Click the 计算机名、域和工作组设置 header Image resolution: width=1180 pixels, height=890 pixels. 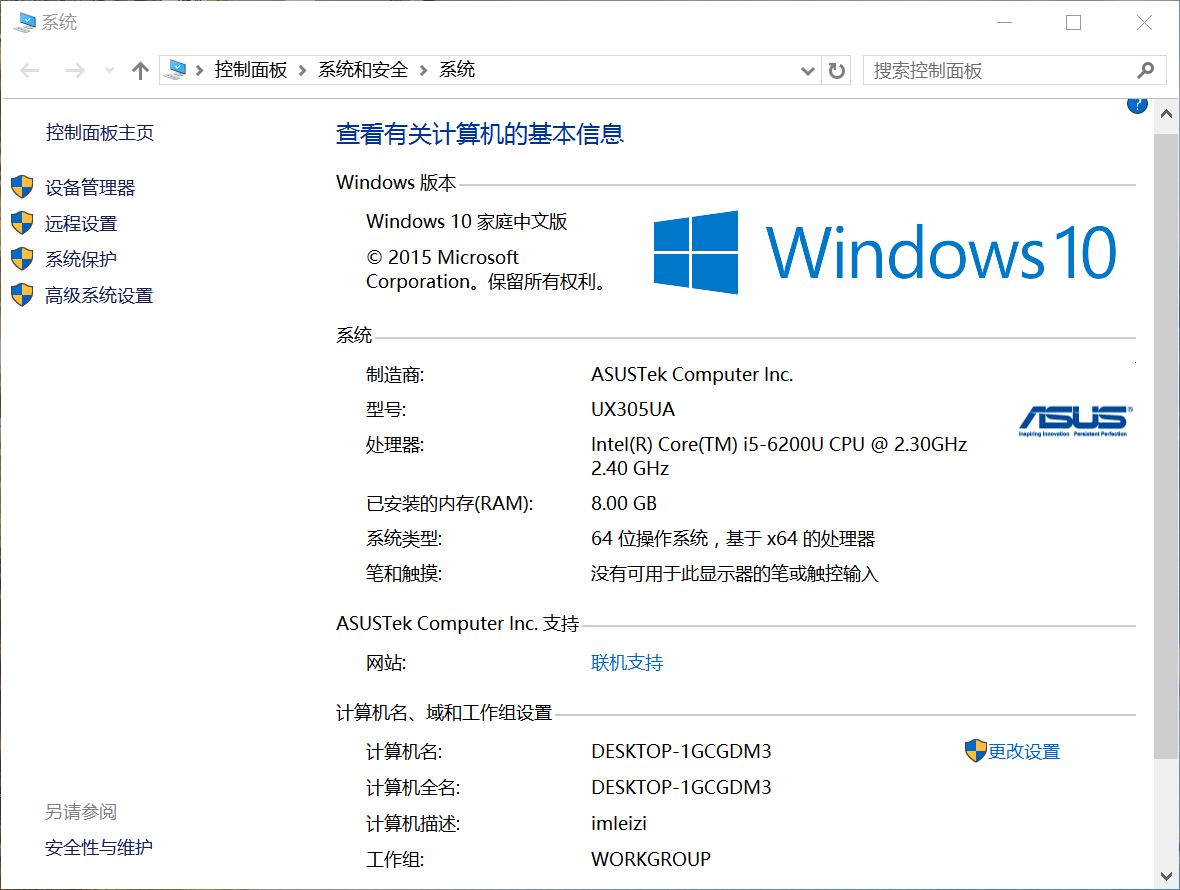coord(444,712)
